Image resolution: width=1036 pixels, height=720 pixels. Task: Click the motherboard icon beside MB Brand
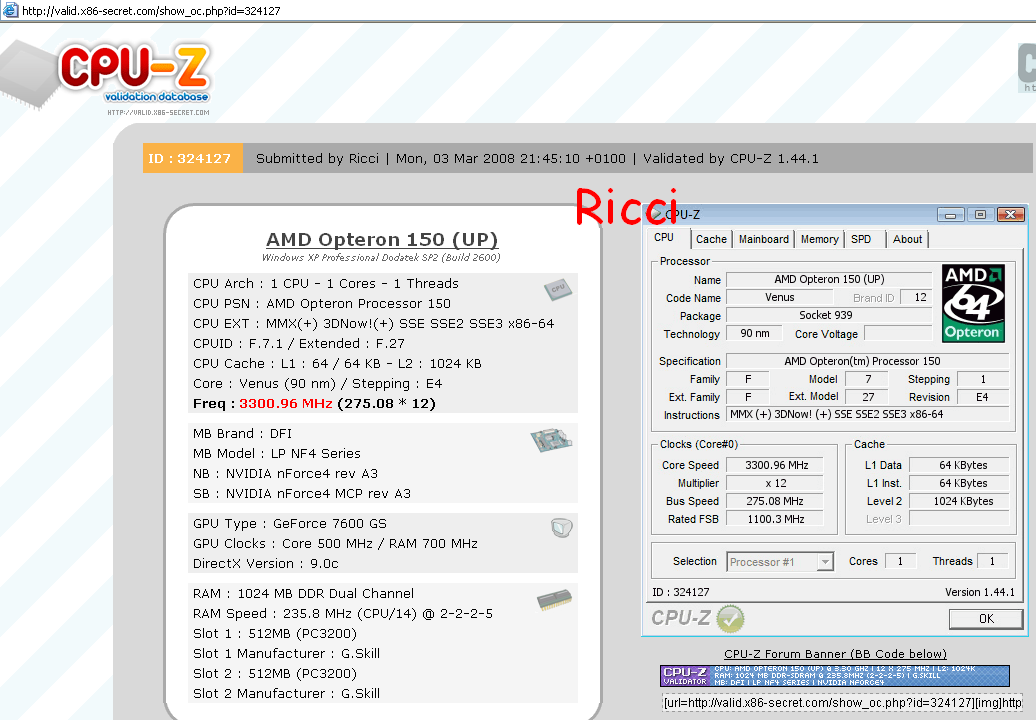tap(550, 440)
